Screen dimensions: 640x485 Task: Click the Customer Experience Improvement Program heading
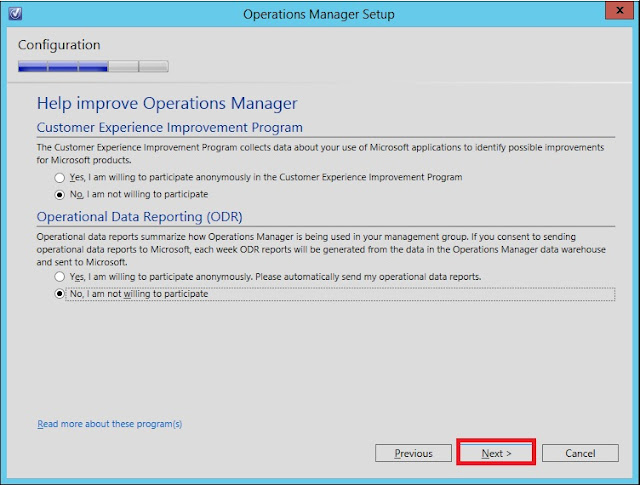169,127
